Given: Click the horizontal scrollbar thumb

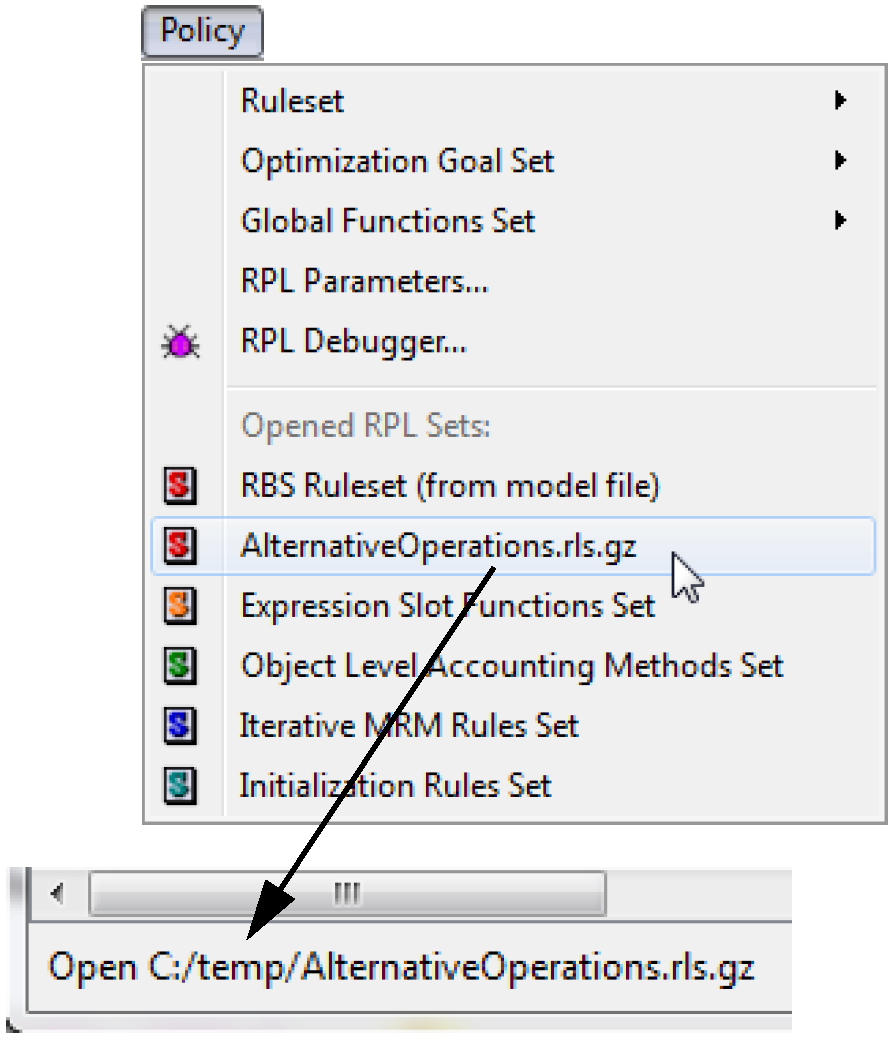Looking at the screenshot, I should [346, 893].
